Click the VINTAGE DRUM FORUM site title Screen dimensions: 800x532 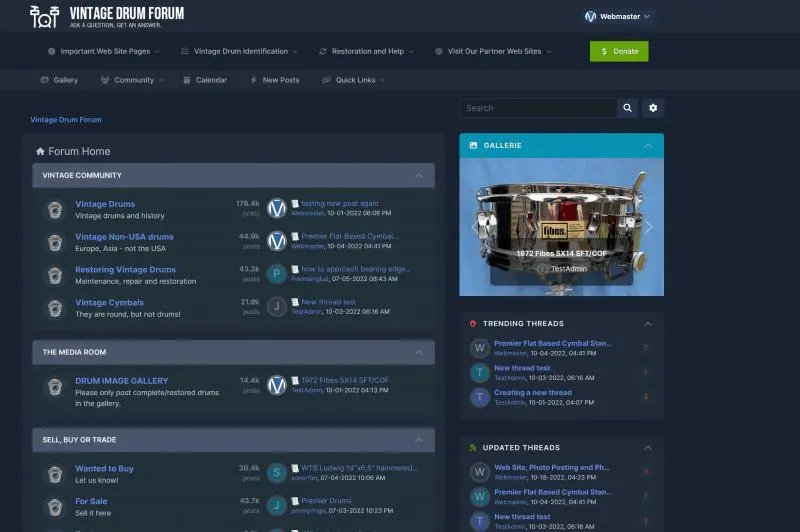127,13
